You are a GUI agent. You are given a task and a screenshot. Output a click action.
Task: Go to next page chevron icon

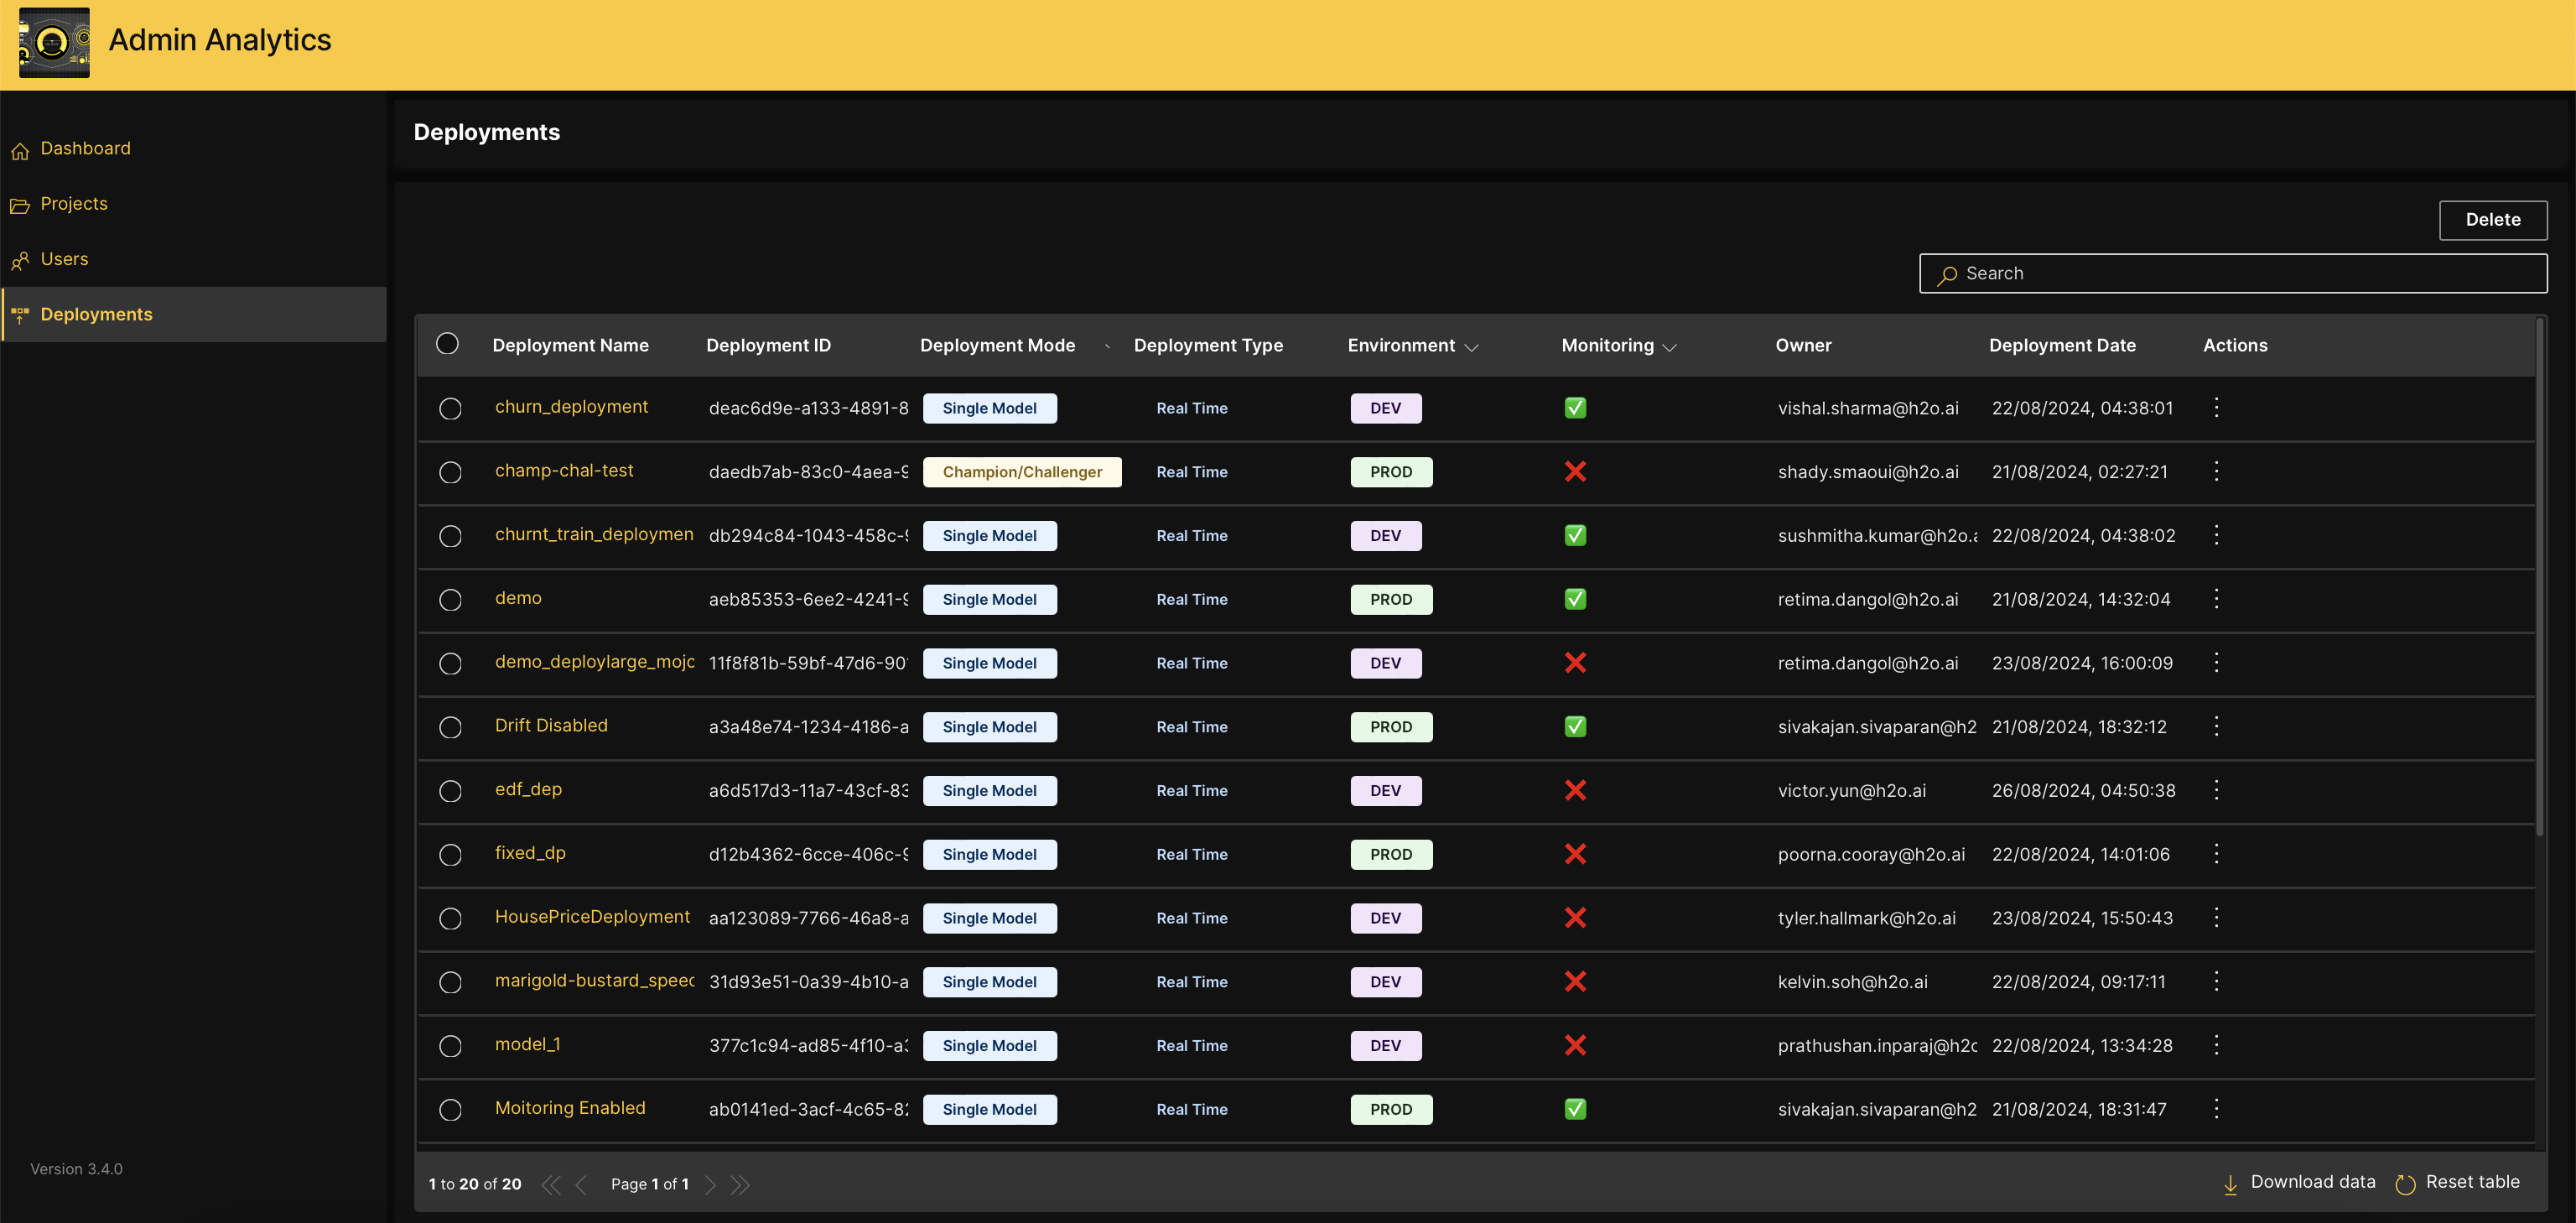[710, 1184]
